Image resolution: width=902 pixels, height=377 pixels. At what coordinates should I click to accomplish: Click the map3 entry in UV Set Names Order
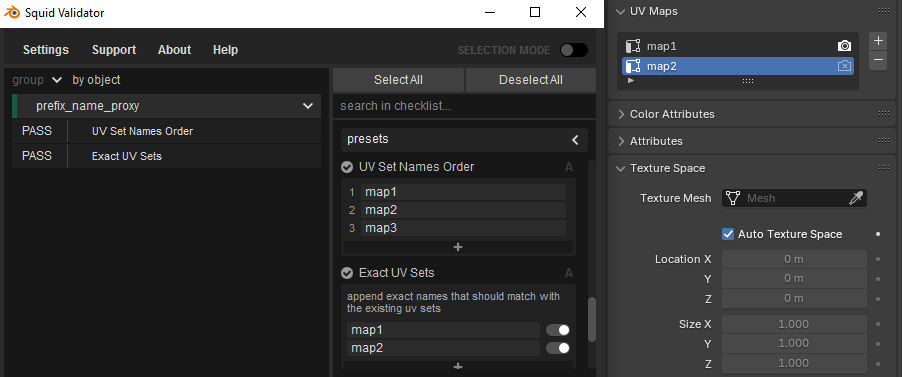pos(463,228)
